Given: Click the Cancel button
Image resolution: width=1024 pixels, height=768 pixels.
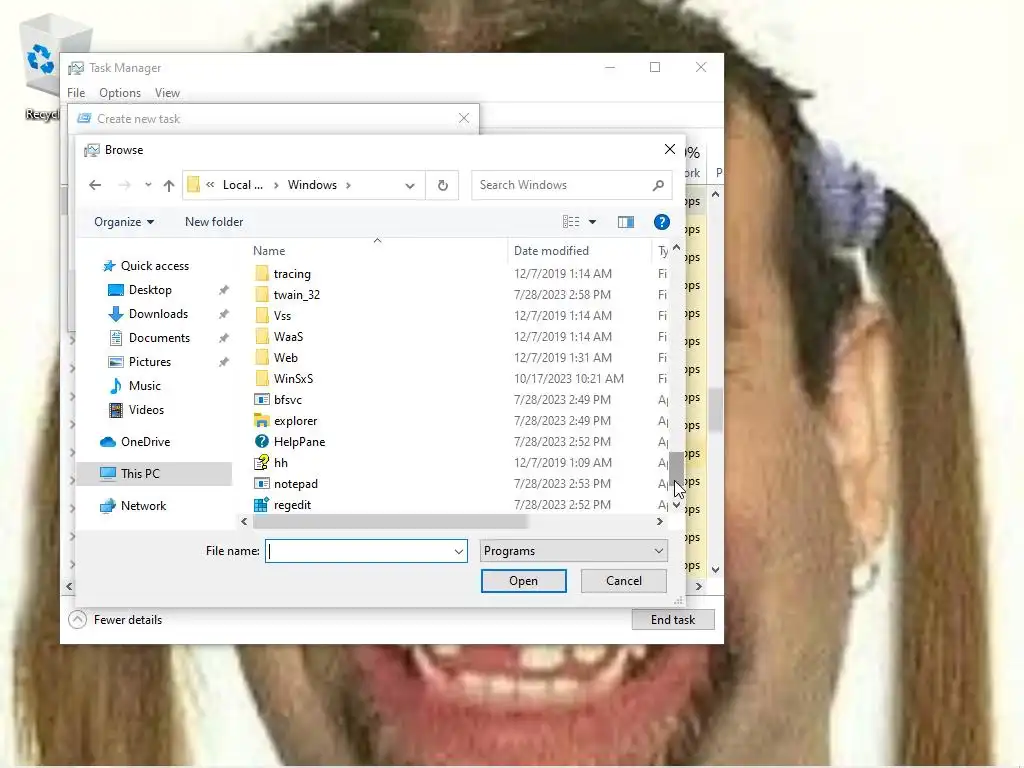Looking at the screenshot, I should click(624, 581).
